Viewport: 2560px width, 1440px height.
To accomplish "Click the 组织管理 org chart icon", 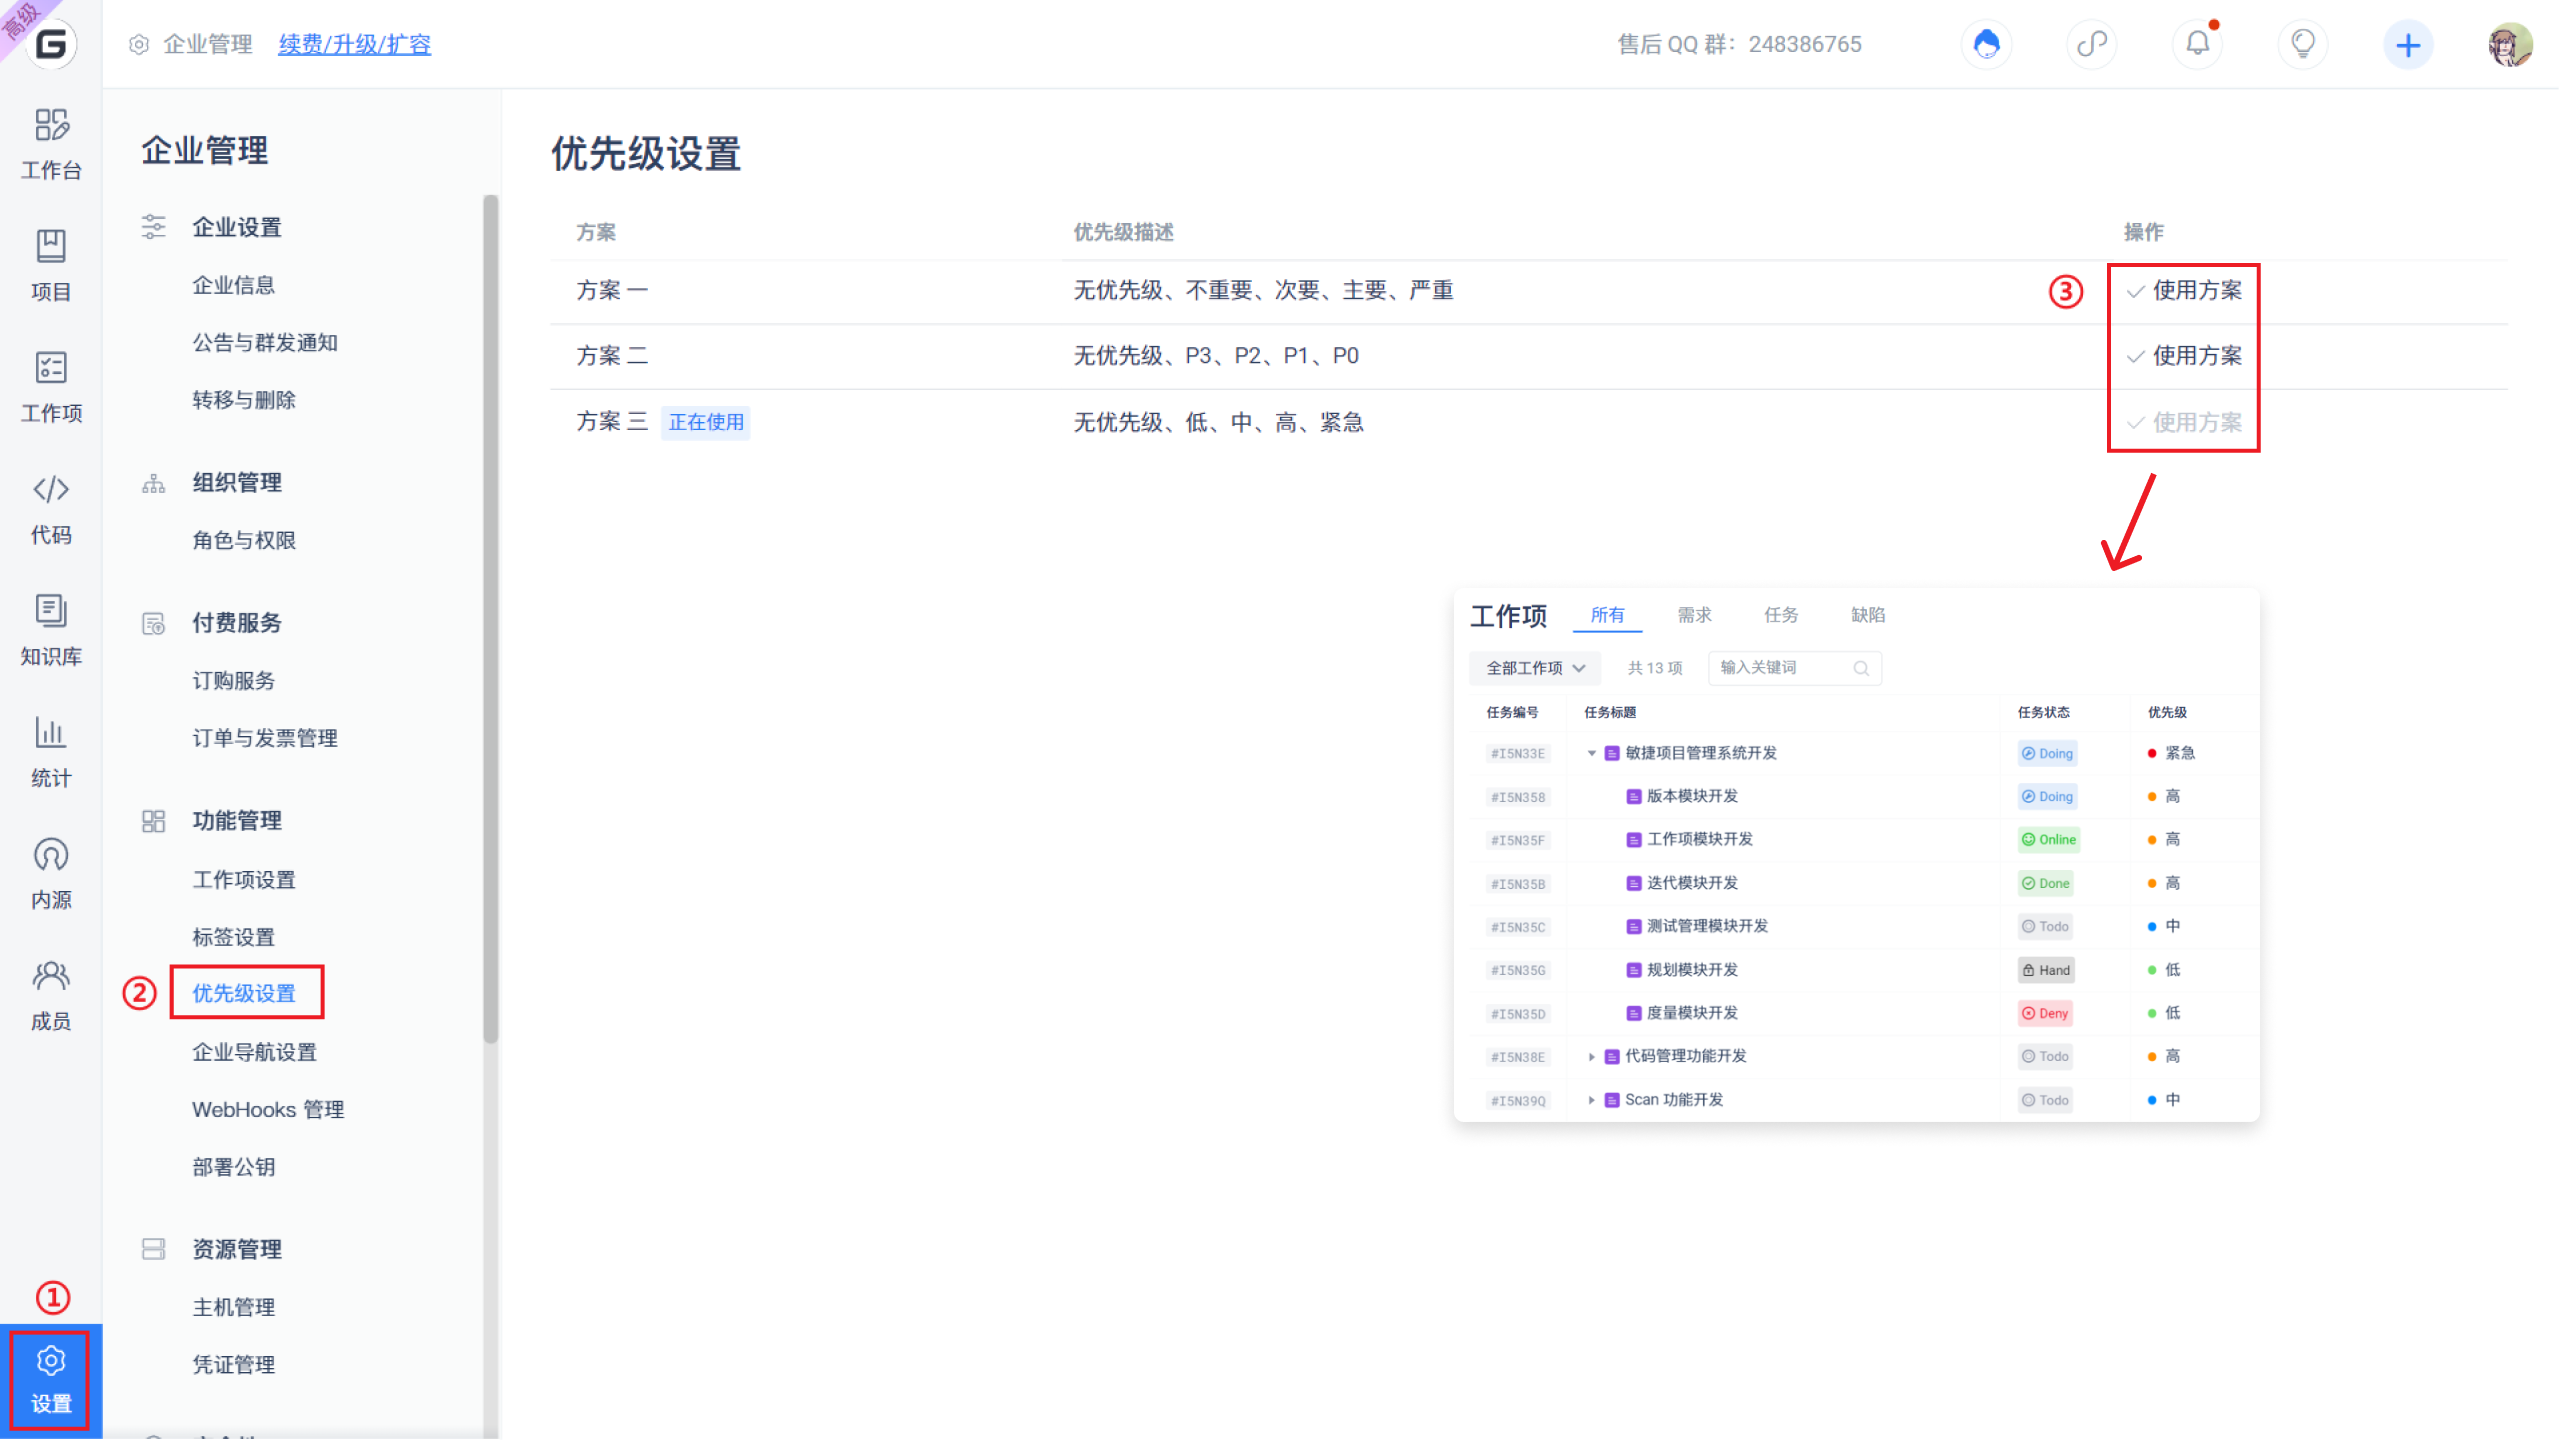I will click(153, 483).
